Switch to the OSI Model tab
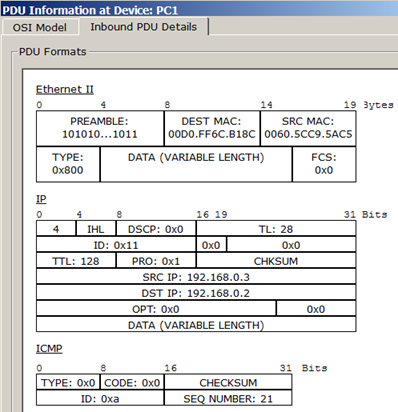 [x=40, y=27]
